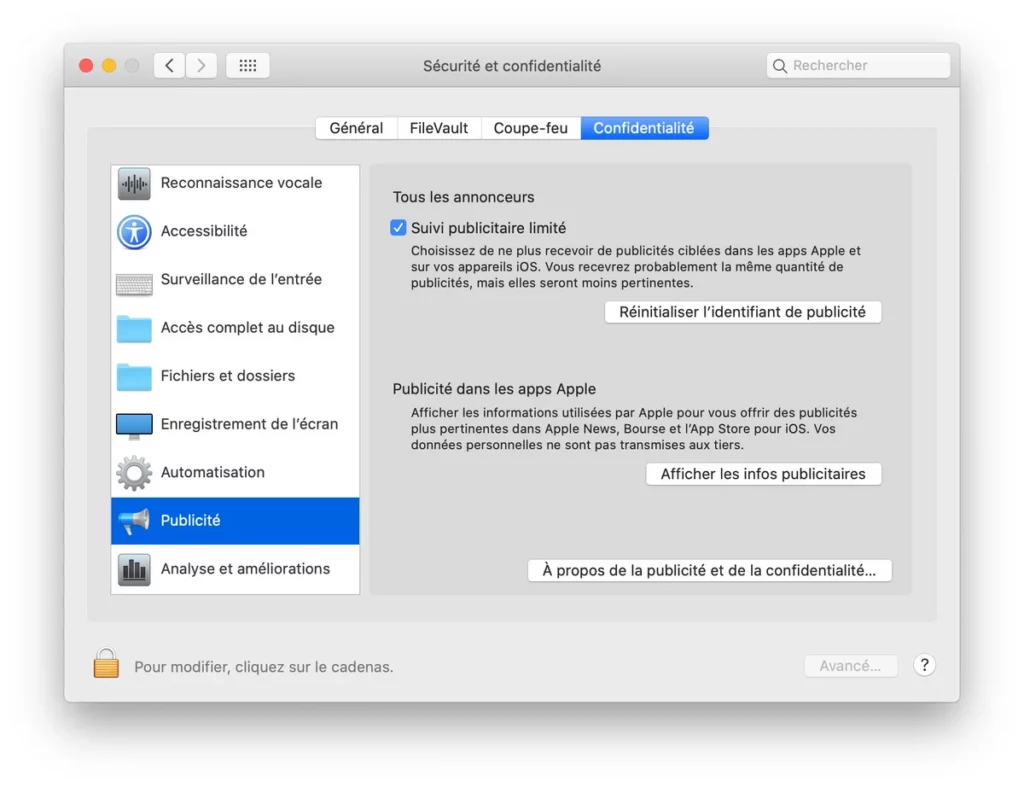Click Afficher les infos publicitaires button
1024x787 pixels.
click(x=763, y=474)
